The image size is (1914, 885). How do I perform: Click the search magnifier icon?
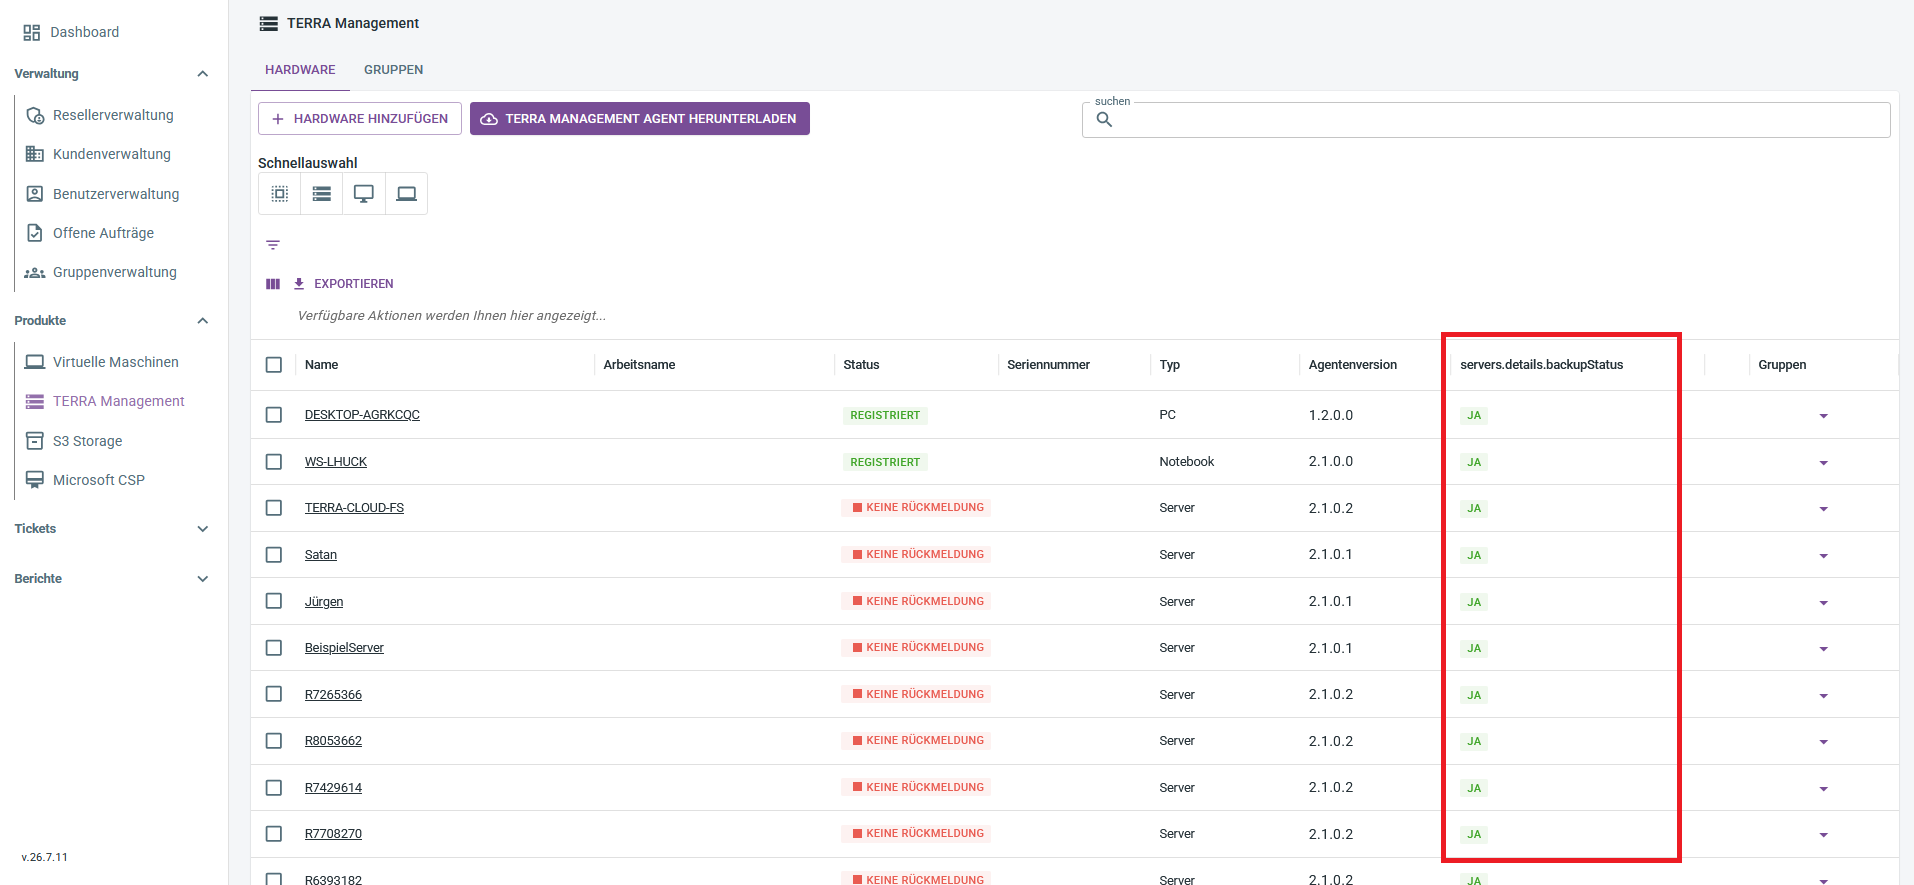(x=1104, y=120)
